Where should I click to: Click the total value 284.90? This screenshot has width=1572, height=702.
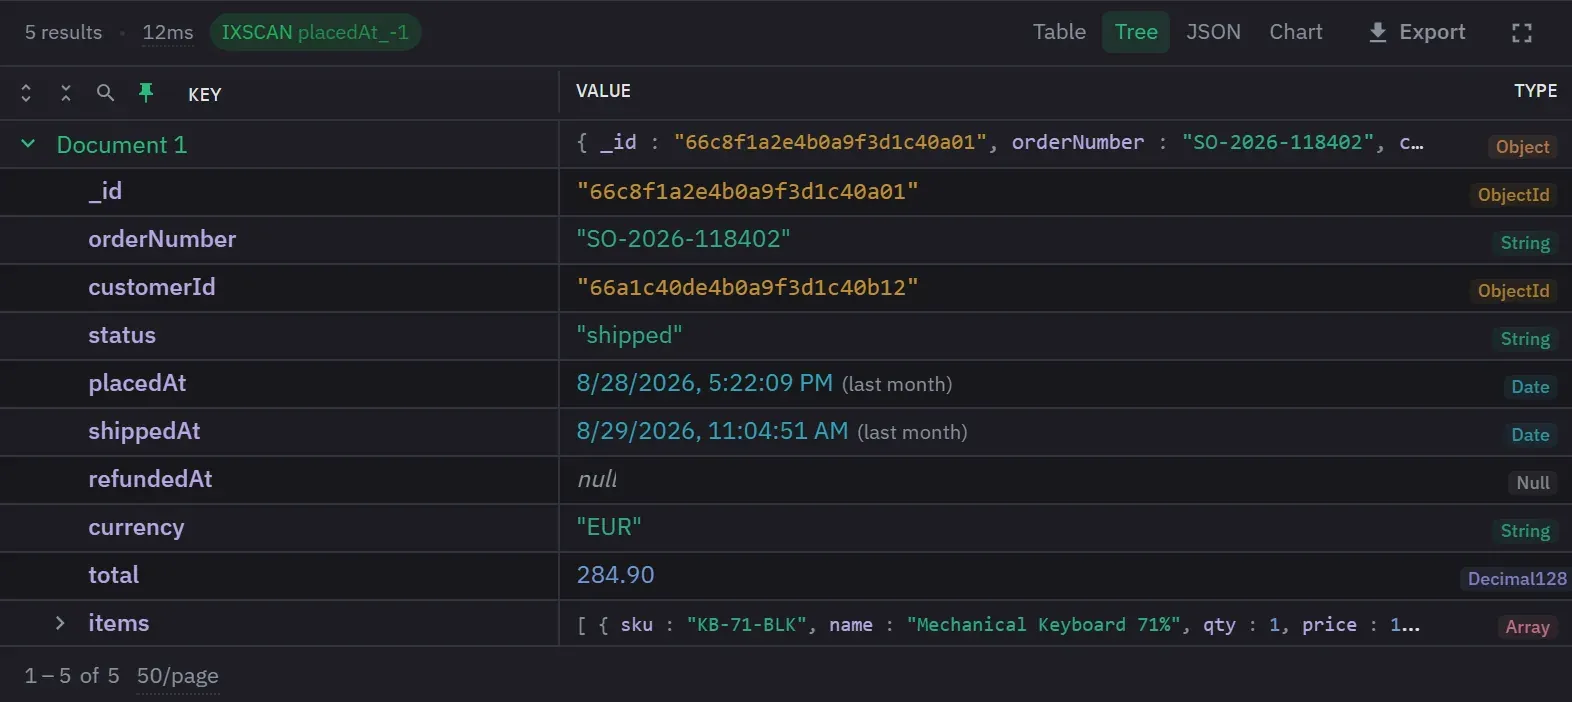615,575
